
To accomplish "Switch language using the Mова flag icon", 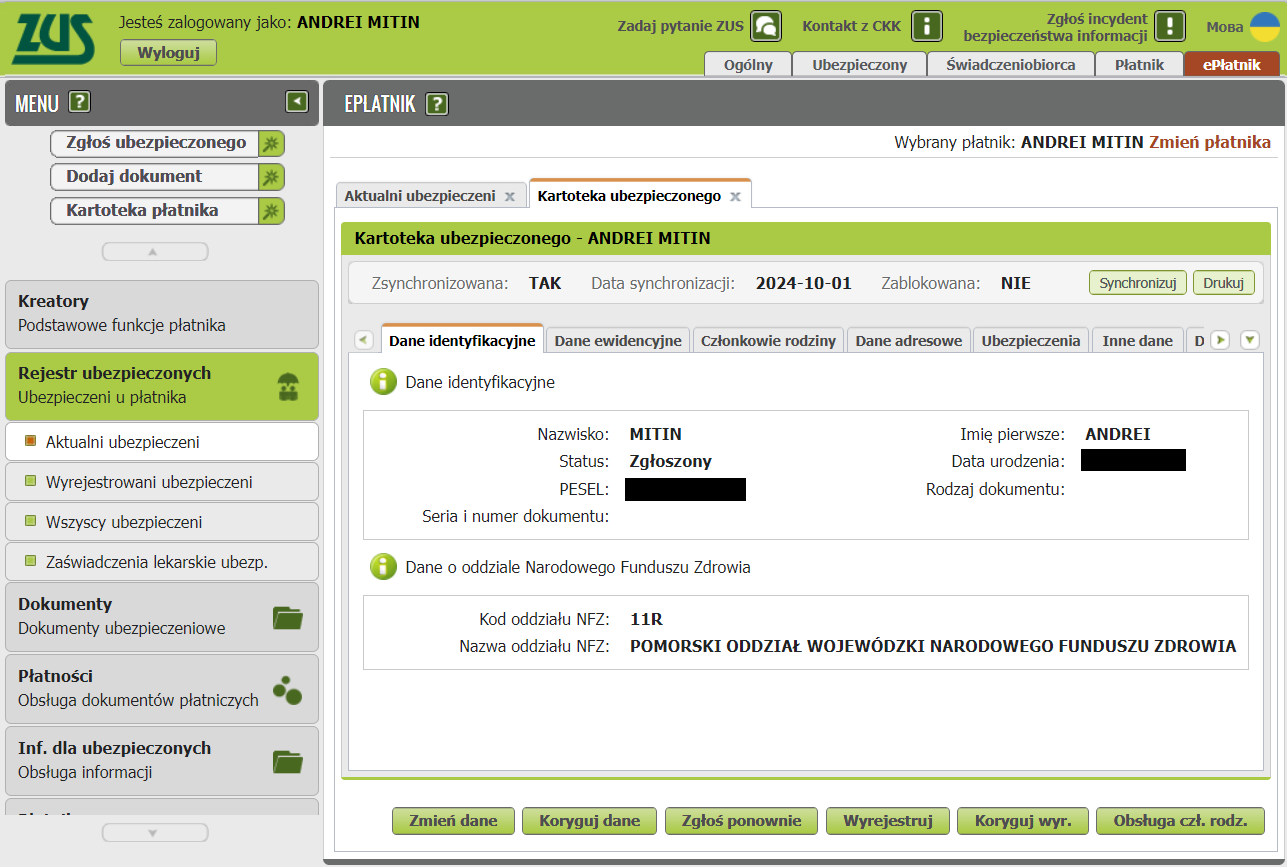I will click(1264, 27).
